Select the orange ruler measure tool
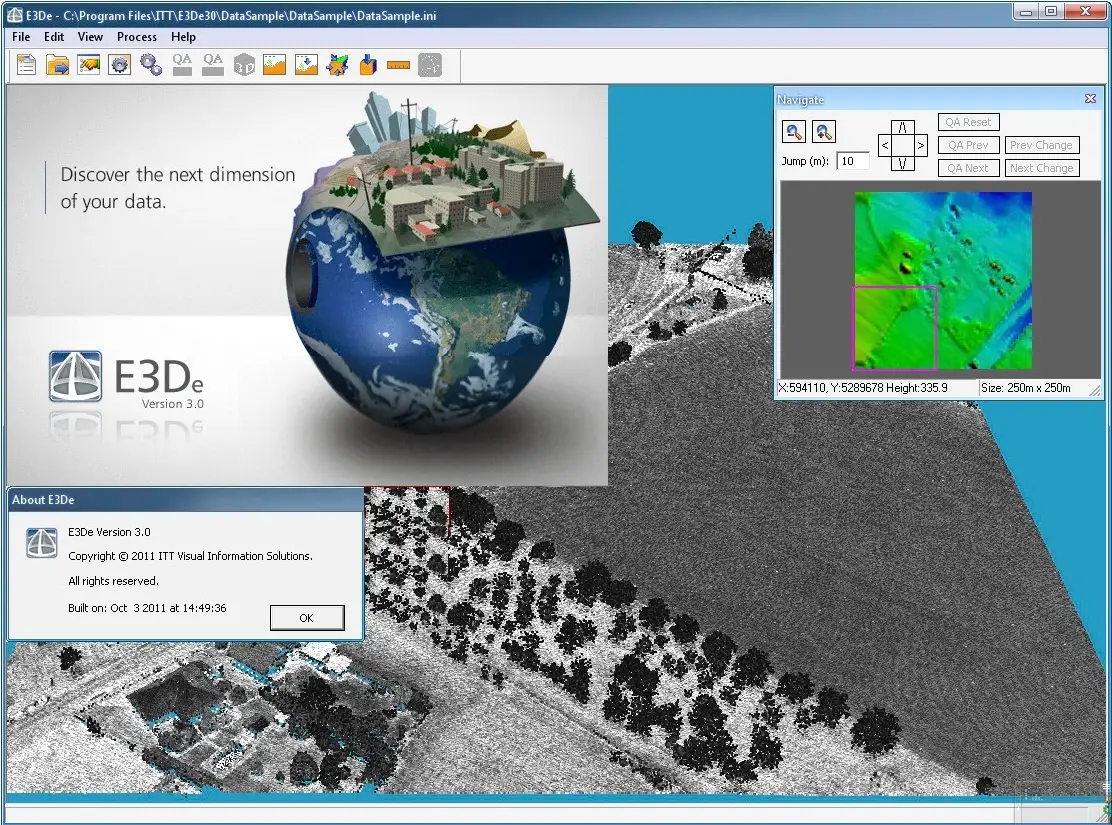This screenshot has height=825, width=1112. tap(399, 65)
